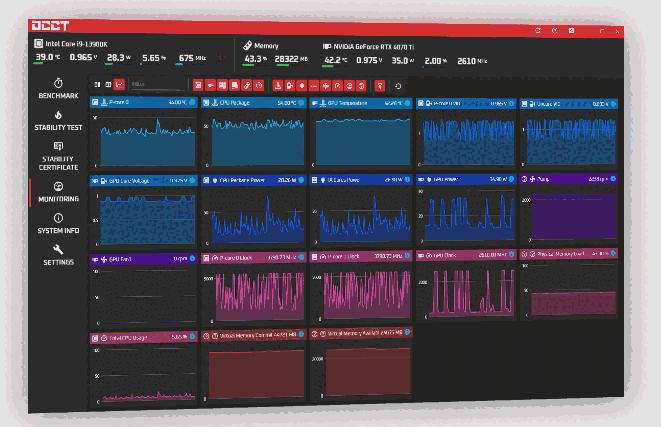The image size is (661, 427).
Task: Click the CPU chip icon beside Intel Core i9-13900K
Action: click(38, 43)
